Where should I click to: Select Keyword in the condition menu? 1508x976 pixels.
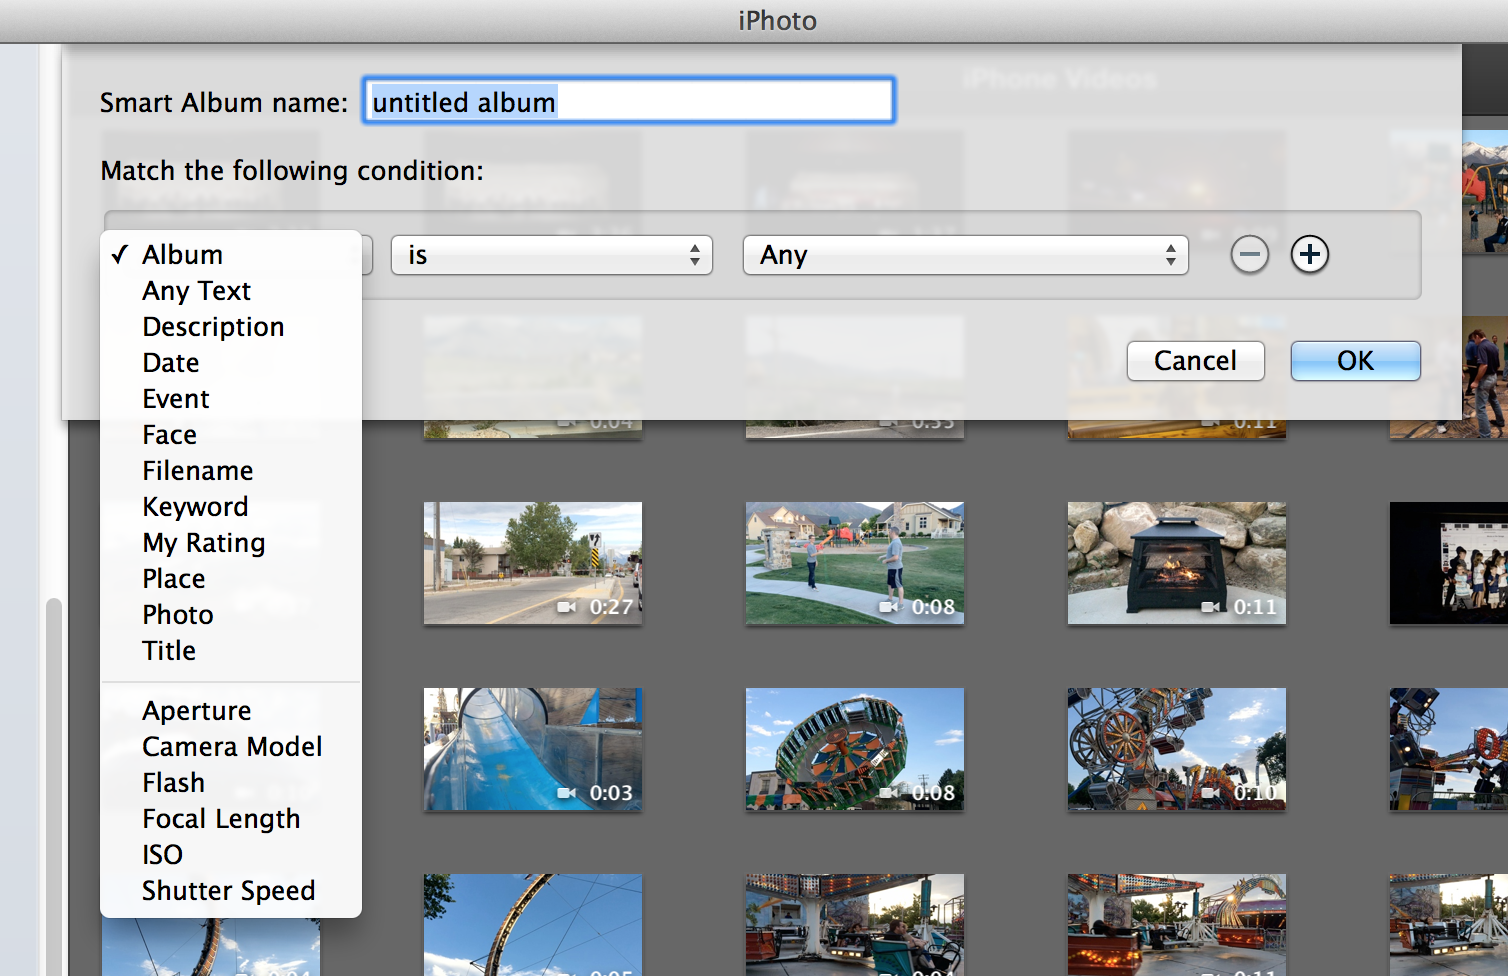click(x=231, y=506)
